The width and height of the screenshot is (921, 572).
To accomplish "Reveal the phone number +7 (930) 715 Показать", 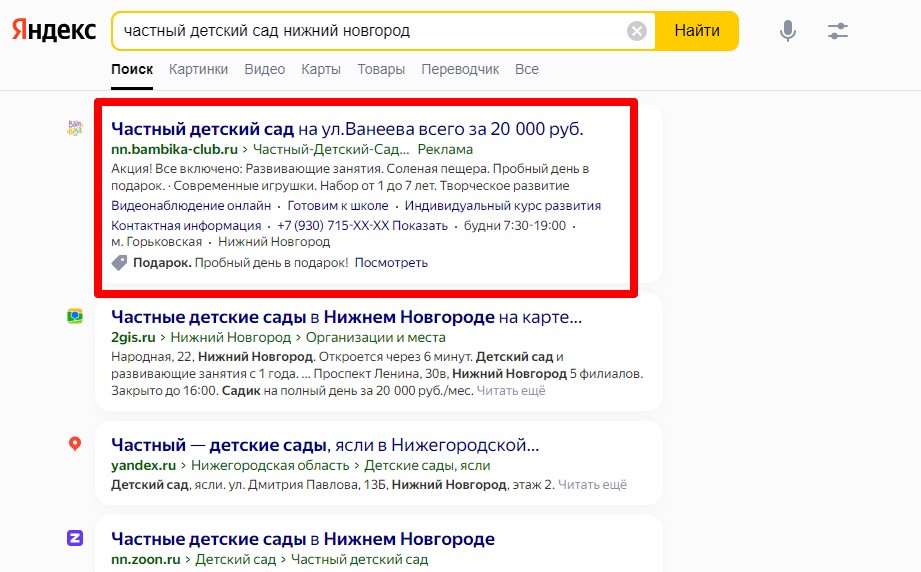I will point(362,226).
